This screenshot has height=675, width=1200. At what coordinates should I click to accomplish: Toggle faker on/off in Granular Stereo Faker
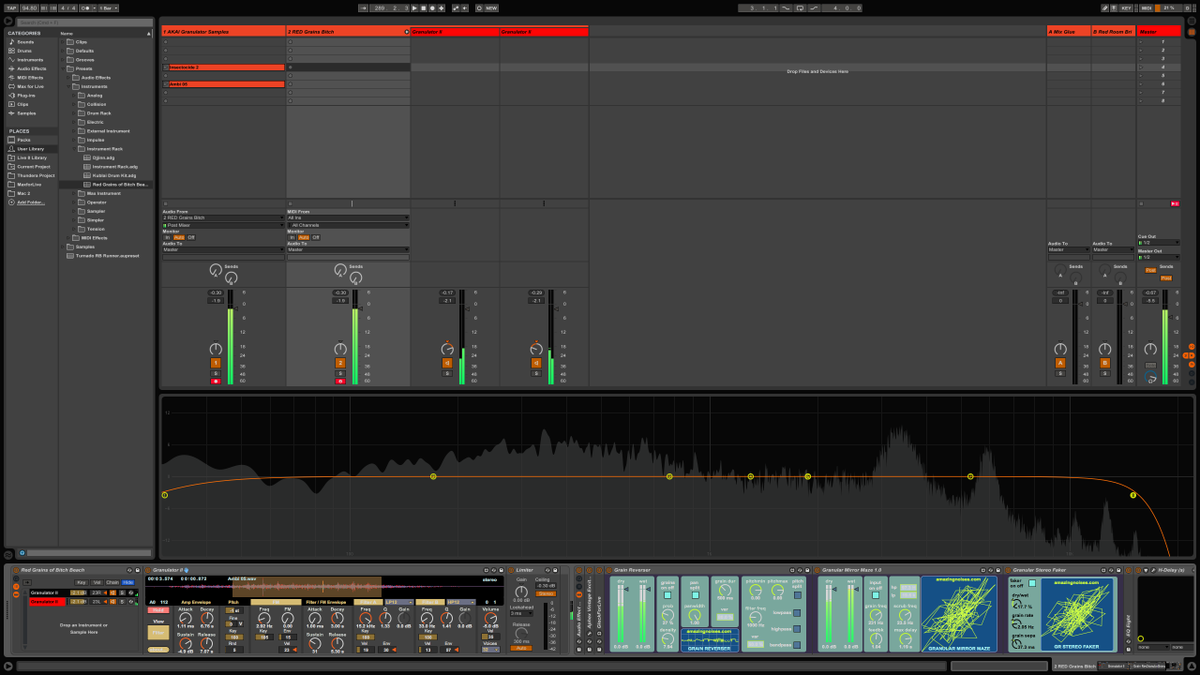pos(1032,583)
